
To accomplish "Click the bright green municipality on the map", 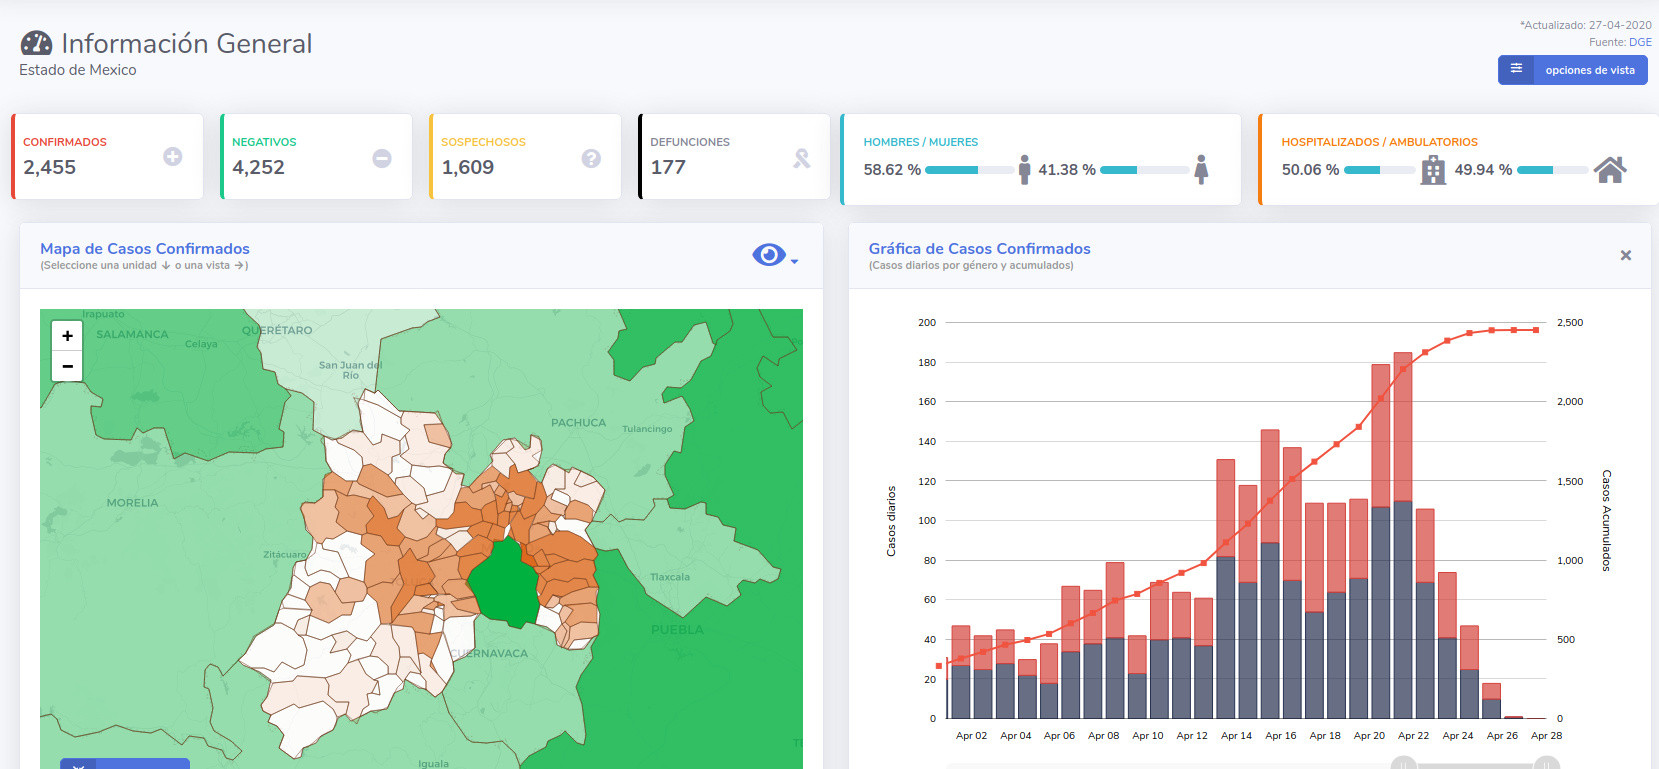I will point(504,585).
